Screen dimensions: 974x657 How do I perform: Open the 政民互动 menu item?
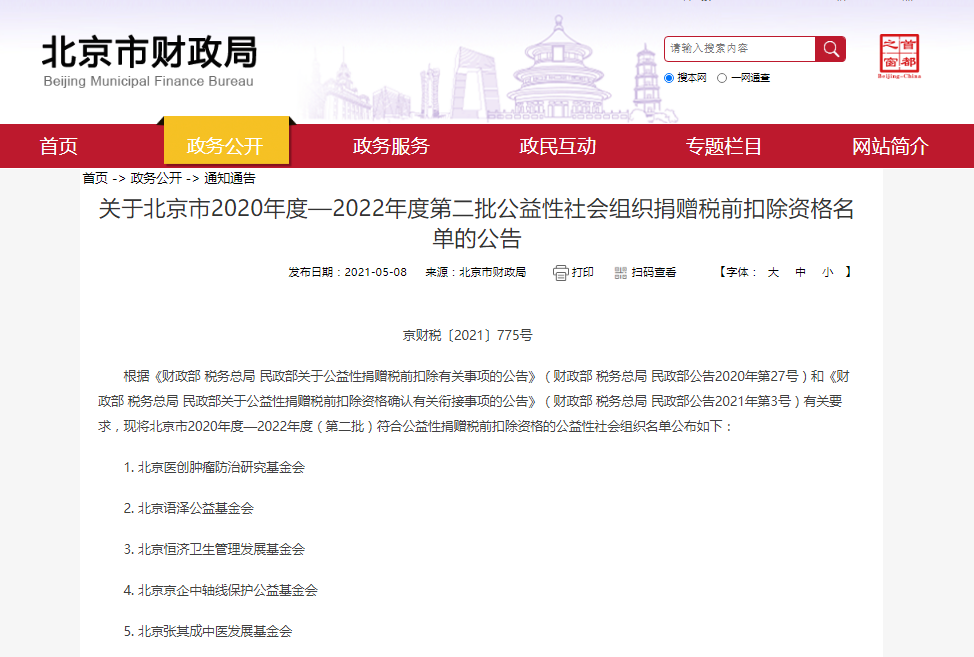click(x=557, y=146)
